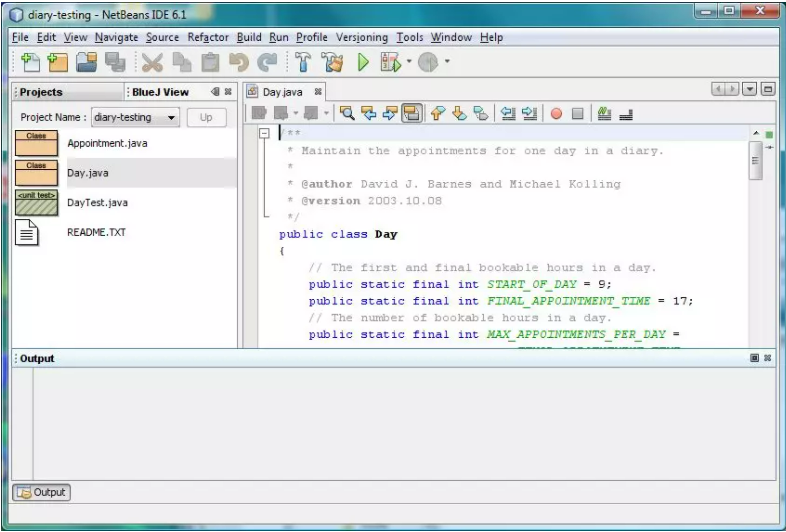Click the Toggle Bookmark editor icon
The width and height of the screenshot is (786, 532).
[480, 113]
